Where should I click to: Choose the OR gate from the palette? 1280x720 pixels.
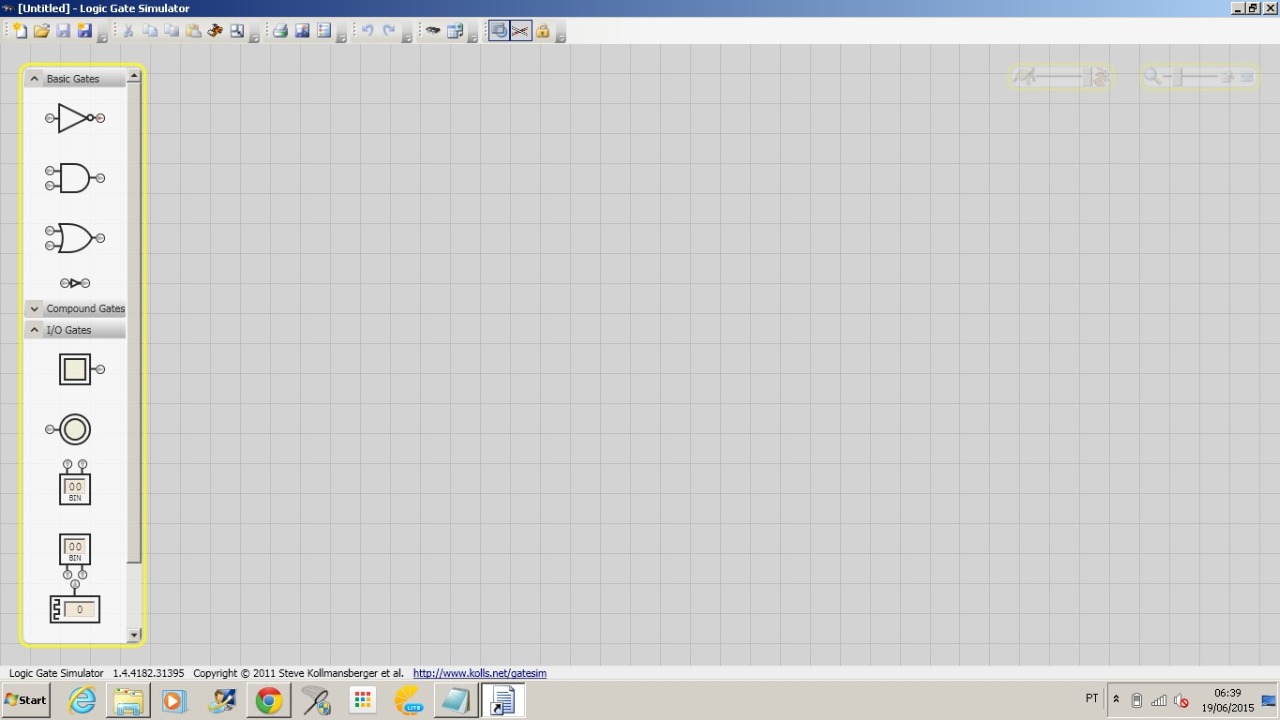74,238
